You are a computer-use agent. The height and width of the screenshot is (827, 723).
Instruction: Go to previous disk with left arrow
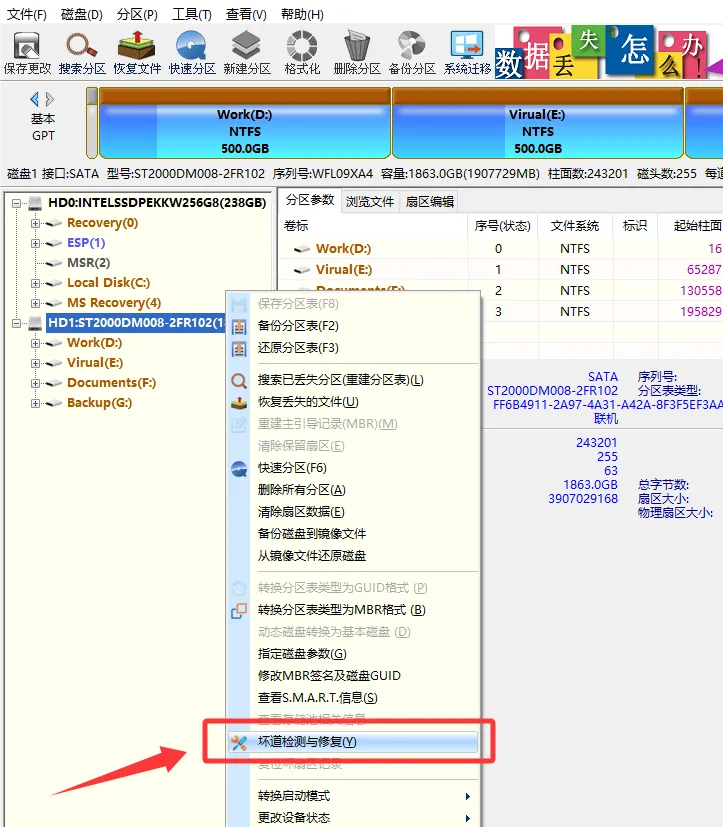click(35, 99)
